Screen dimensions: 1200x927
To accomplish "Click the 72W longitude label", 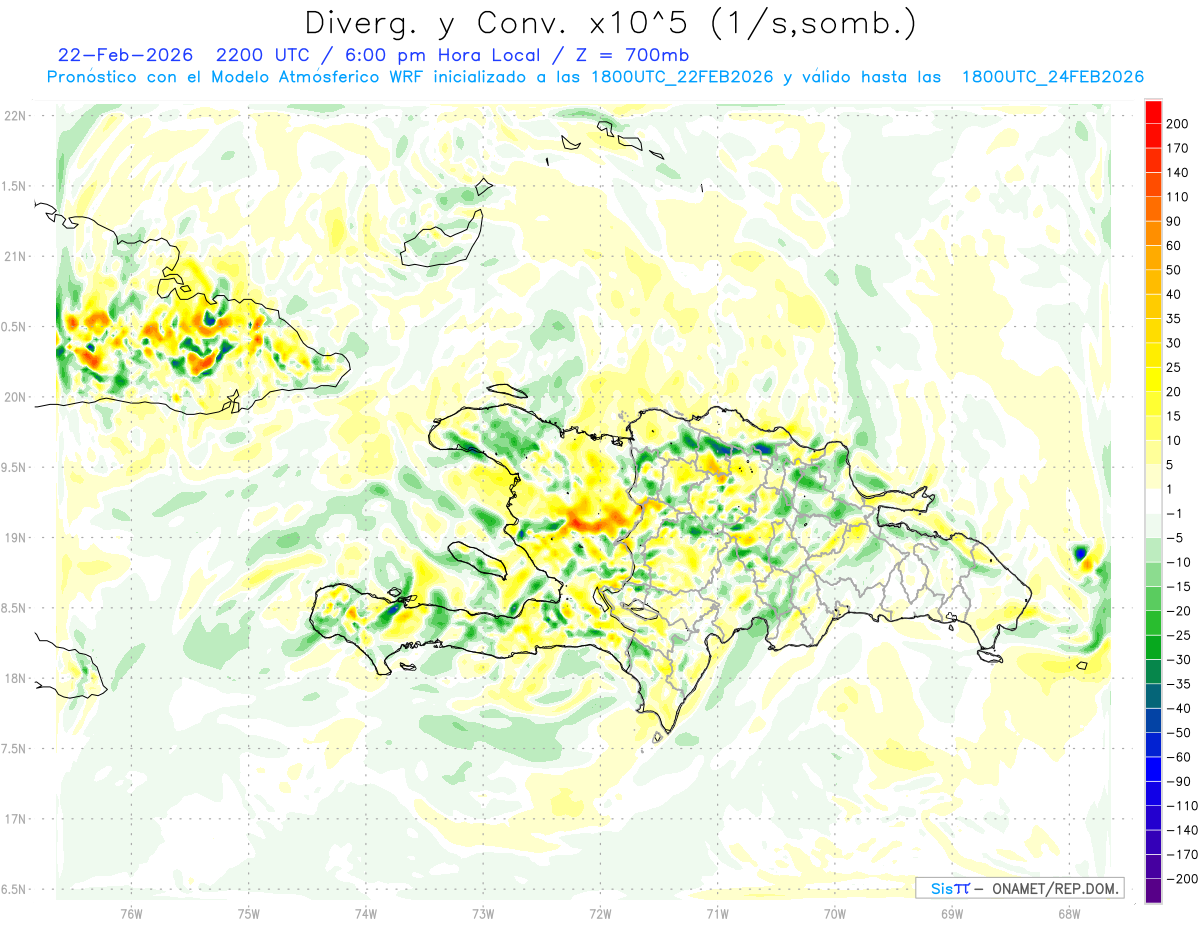I will coord(600,914).
